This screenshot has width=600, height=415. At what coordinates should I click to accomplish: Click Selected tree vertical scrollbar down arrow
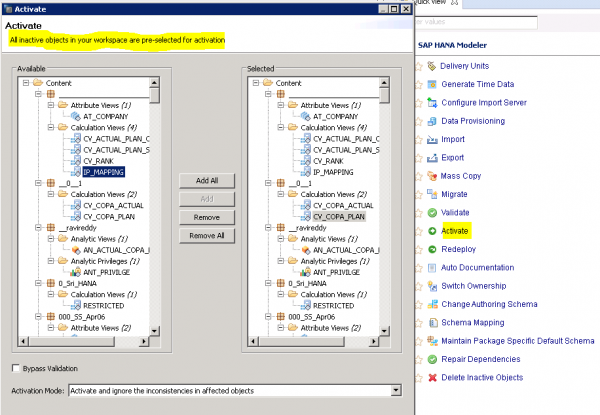coord(385,330)
